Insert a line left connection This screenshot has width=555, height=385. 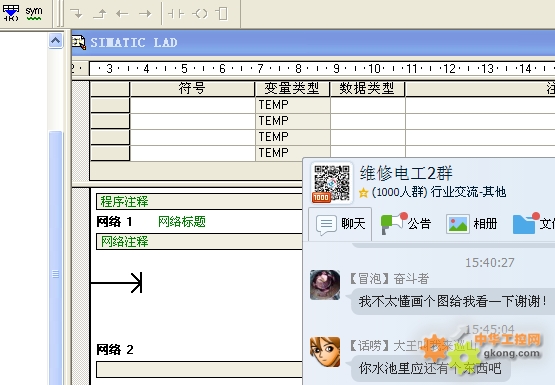[122, 14]
